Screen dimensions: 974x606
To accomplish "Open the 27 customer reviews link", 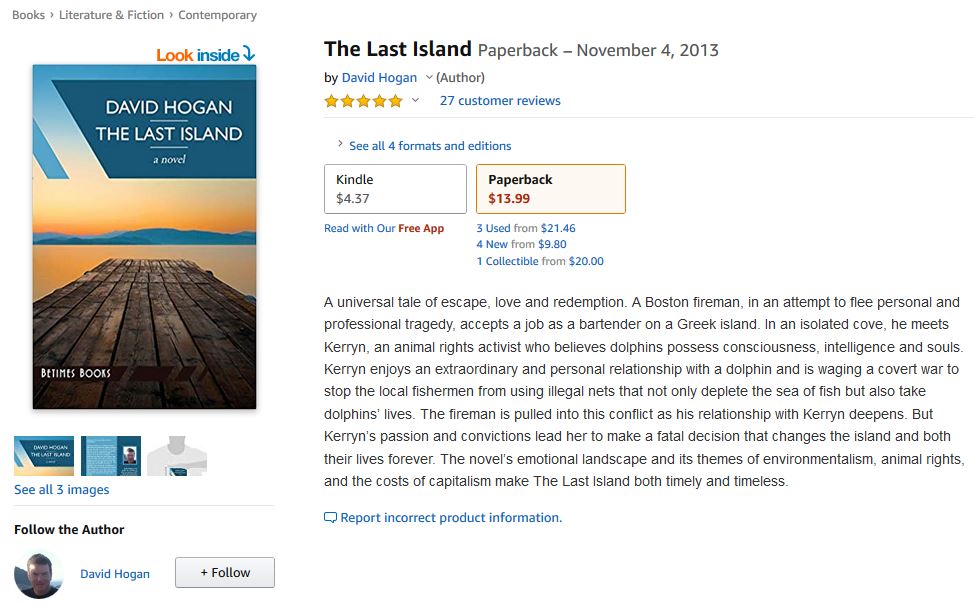I will pos(500,101).
